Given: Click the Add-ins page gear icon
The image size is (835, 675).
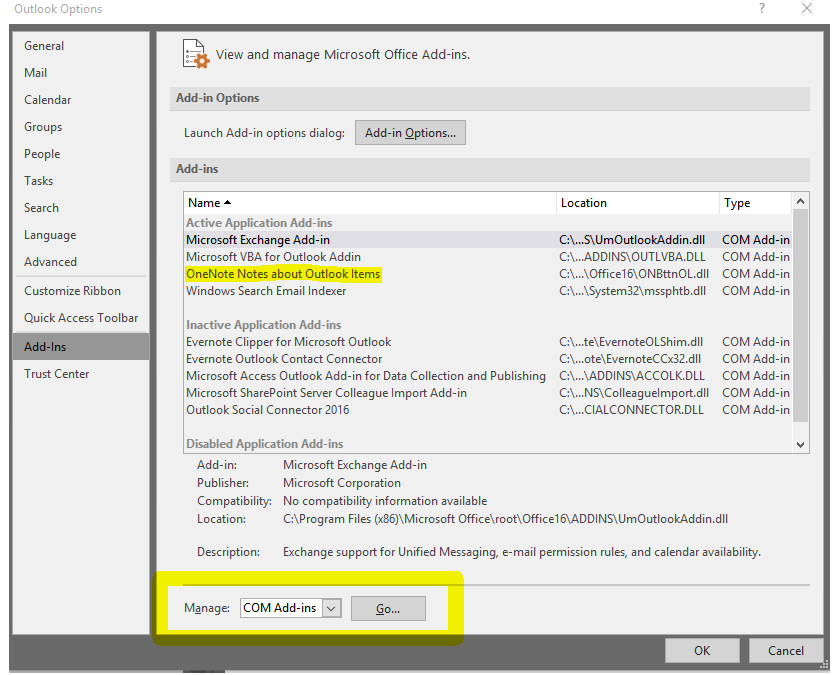Looking at the screenshot, I should pyautogui.click(x=196, y=54).
